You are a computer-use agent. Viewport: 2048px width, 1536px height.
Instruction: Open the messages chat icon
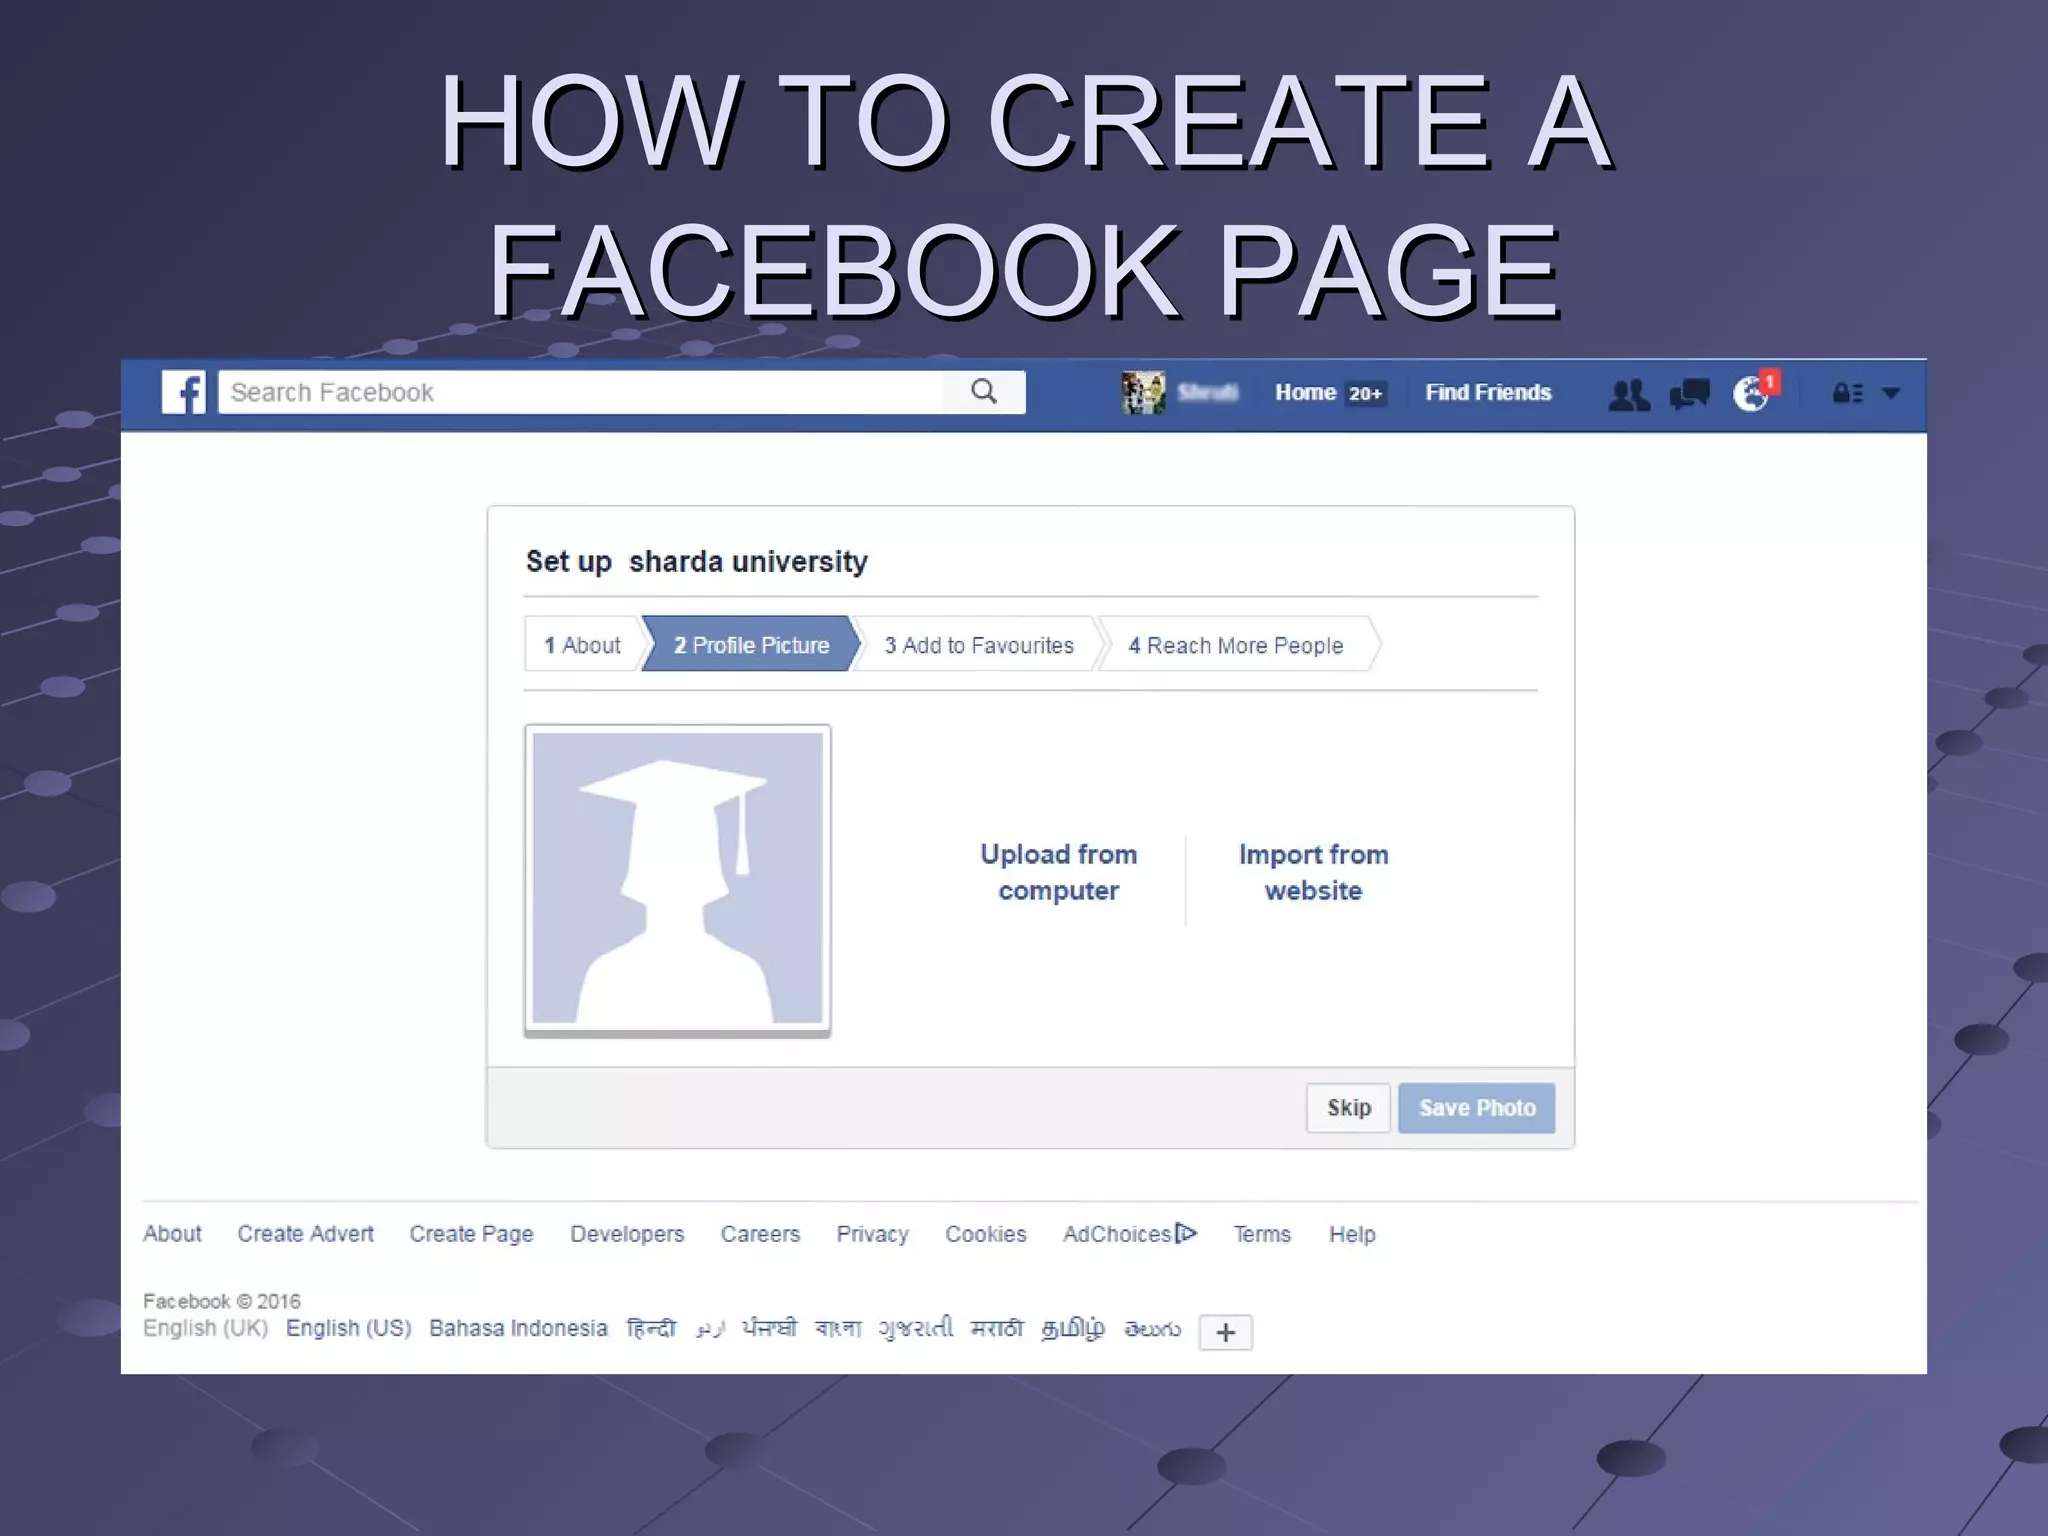click(x=1690, y=394)
